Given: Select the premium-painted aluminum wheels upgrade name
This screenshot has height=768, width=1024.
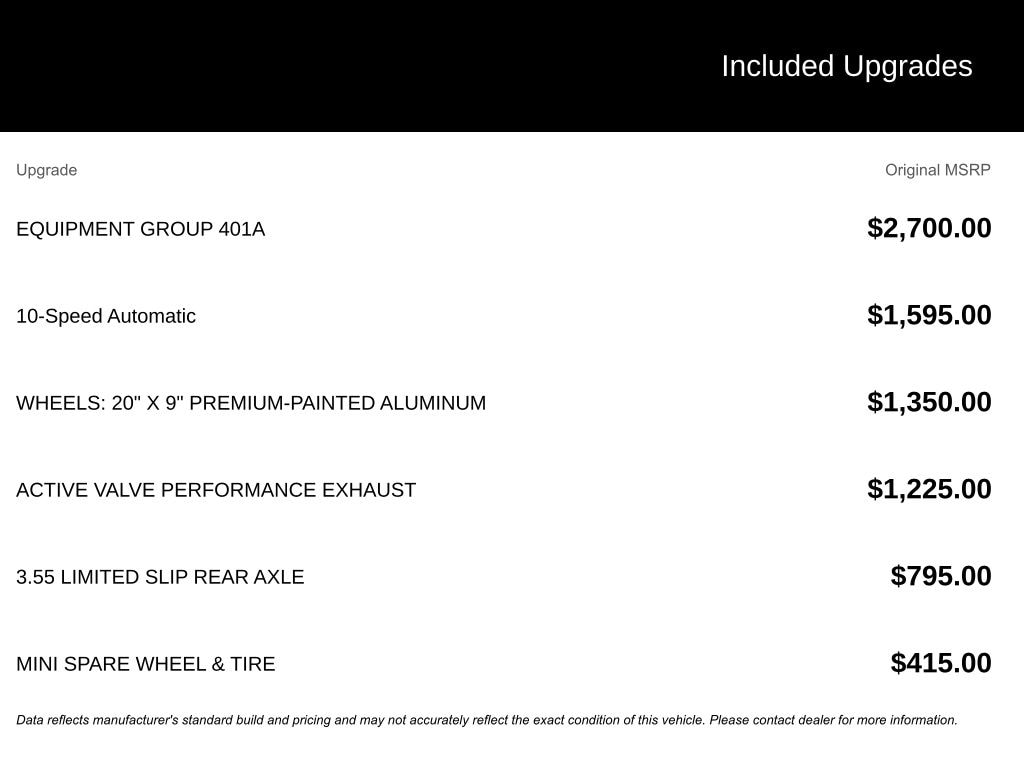Looking at the screenshot, I should coord(251,403).
